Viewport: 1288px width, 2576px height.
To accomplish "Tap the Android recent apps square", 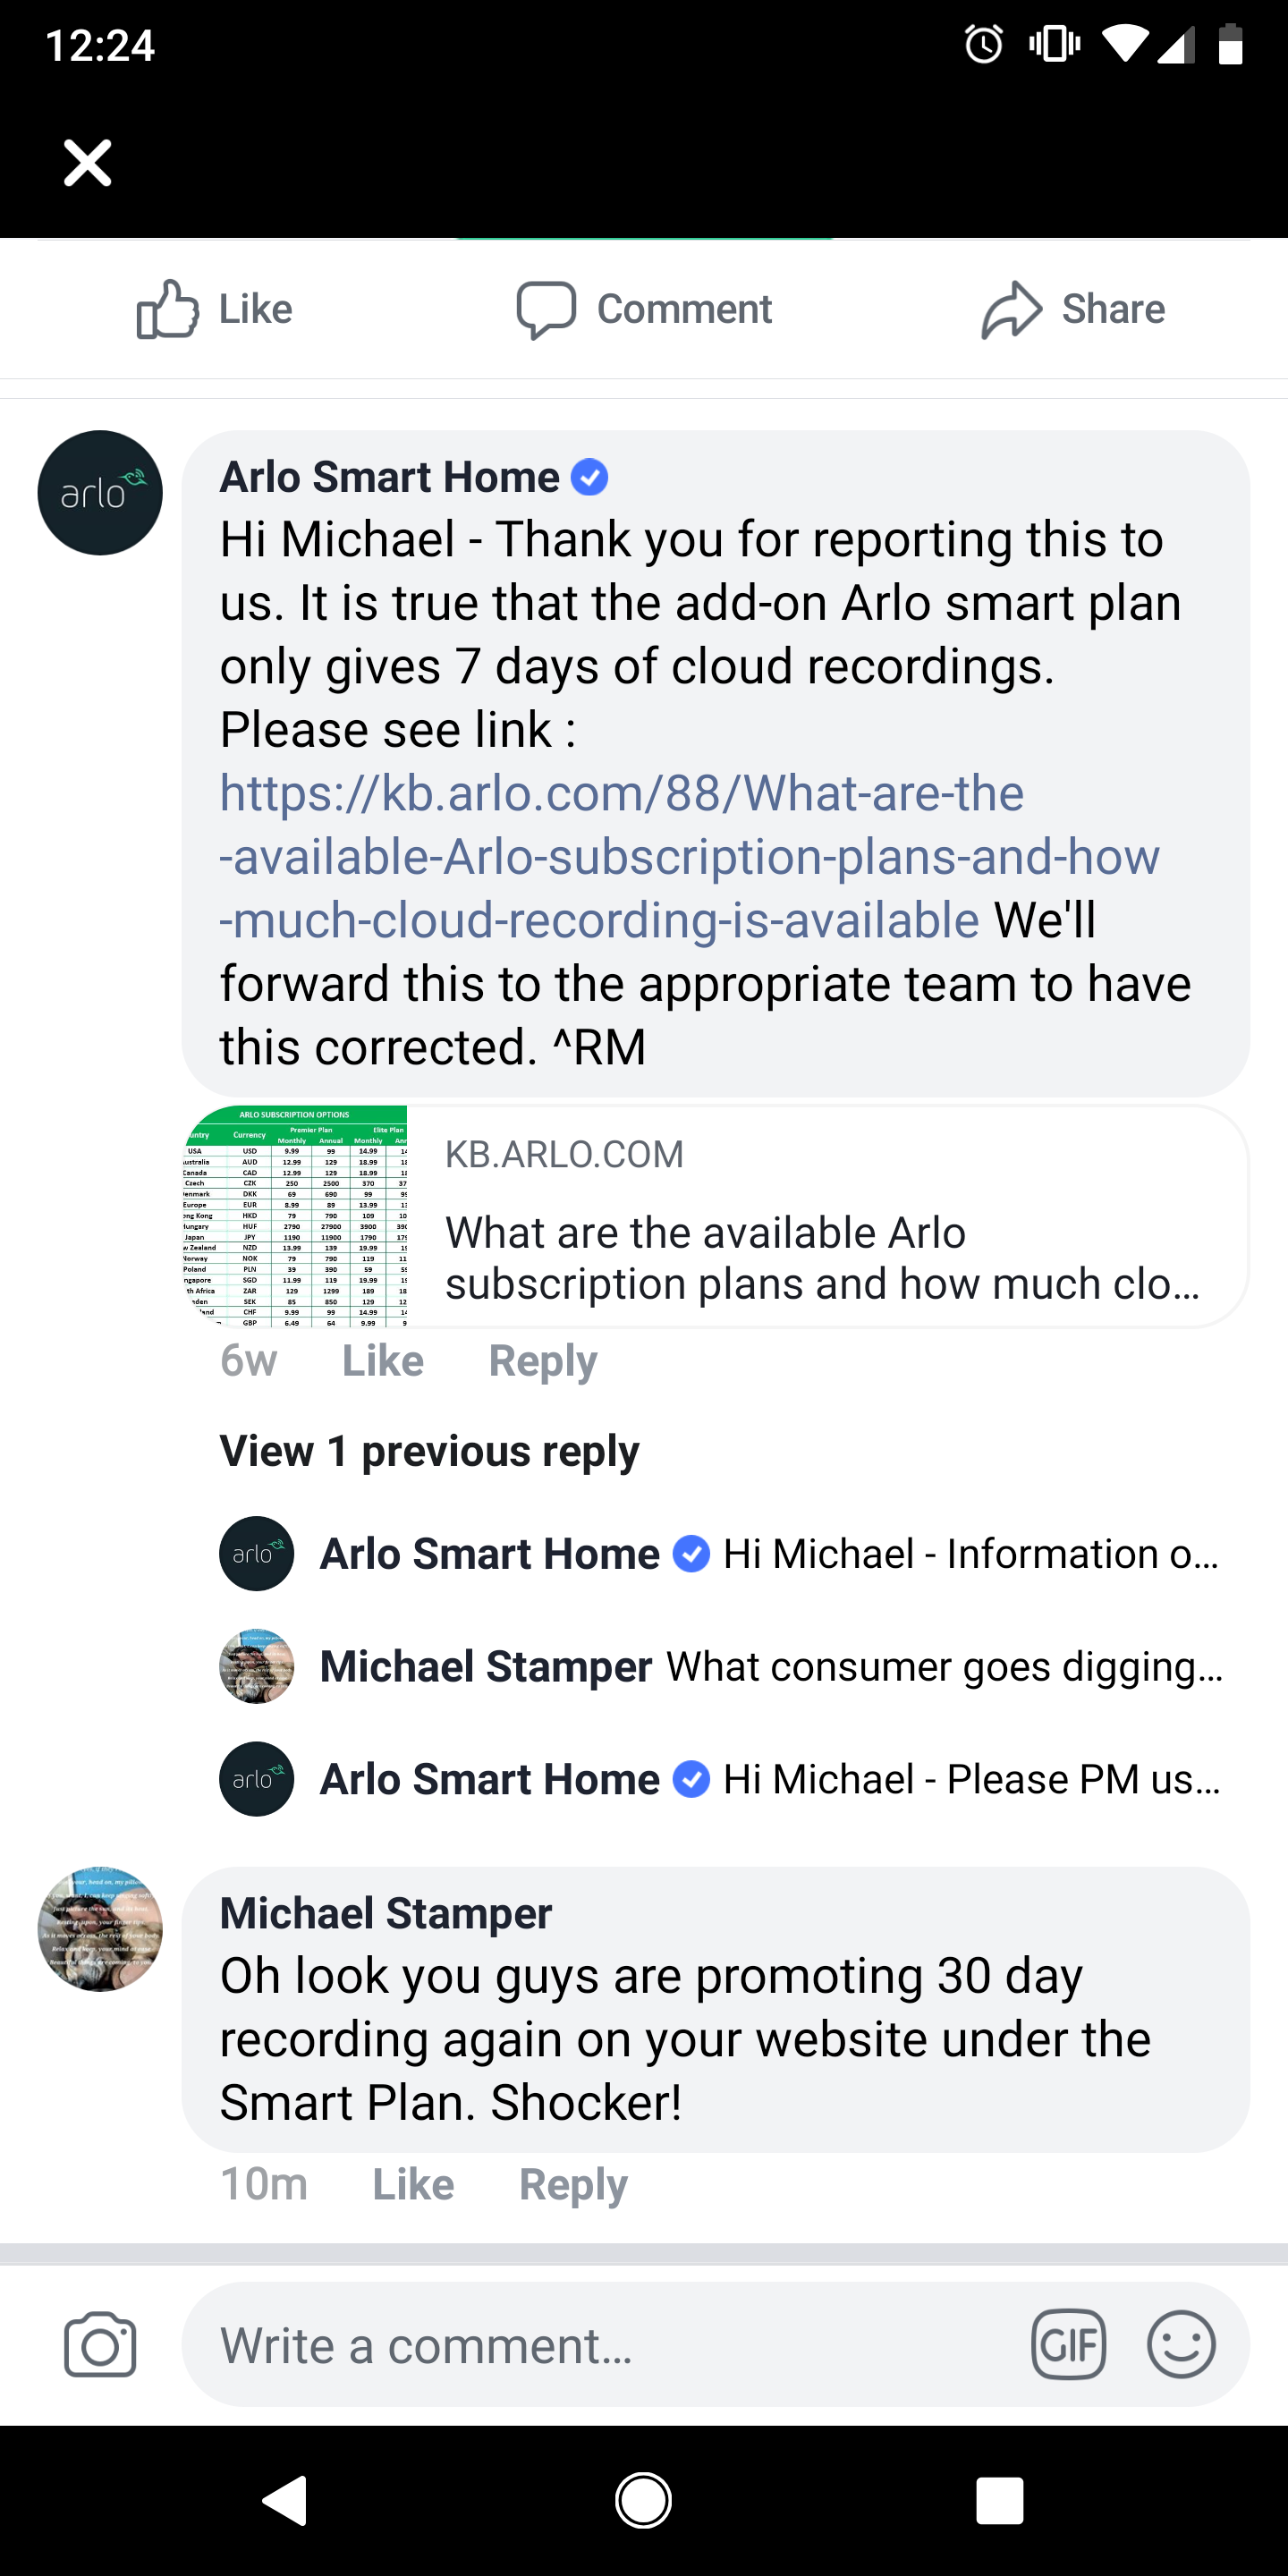I will pos(1000,2501).
